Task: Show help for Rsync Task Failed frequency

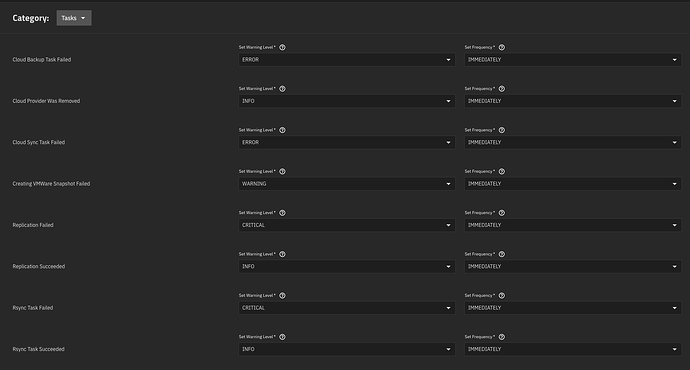Action: [x=502, y=296]
